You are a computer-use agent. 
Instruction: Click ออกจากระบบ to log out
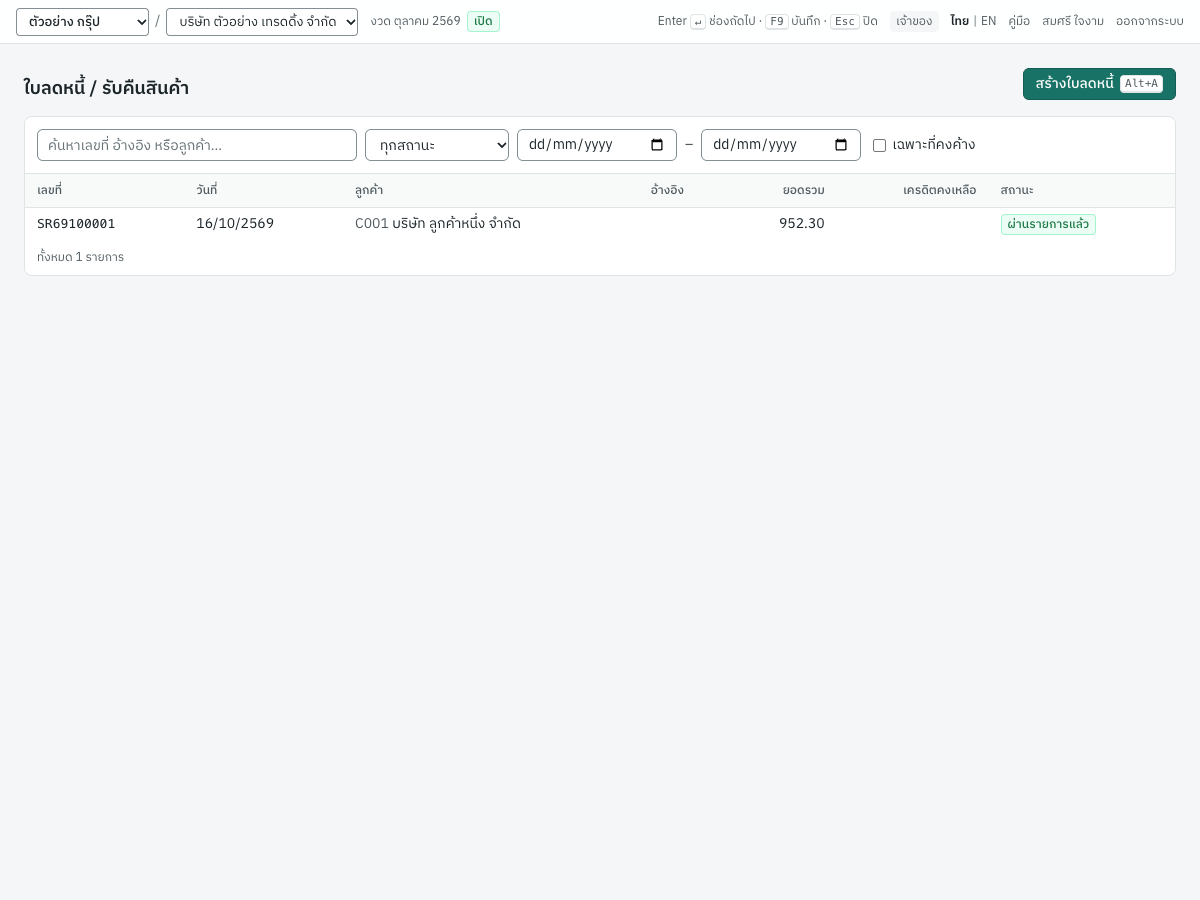point(1150,21)
